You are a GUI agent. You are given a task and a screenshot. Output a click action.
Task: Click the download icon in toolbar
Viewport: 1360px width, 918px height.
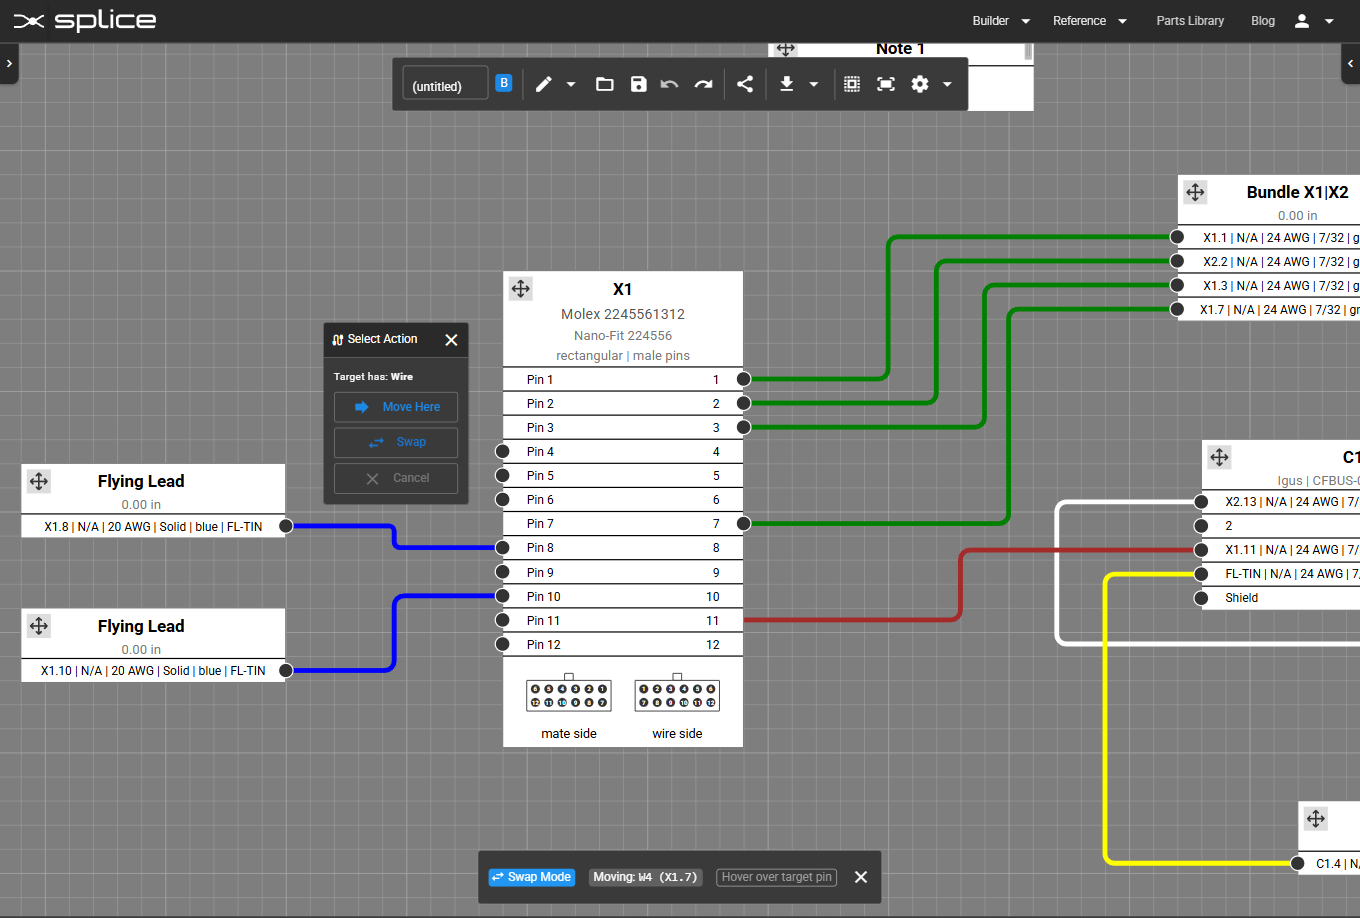(x=787, y=84)
